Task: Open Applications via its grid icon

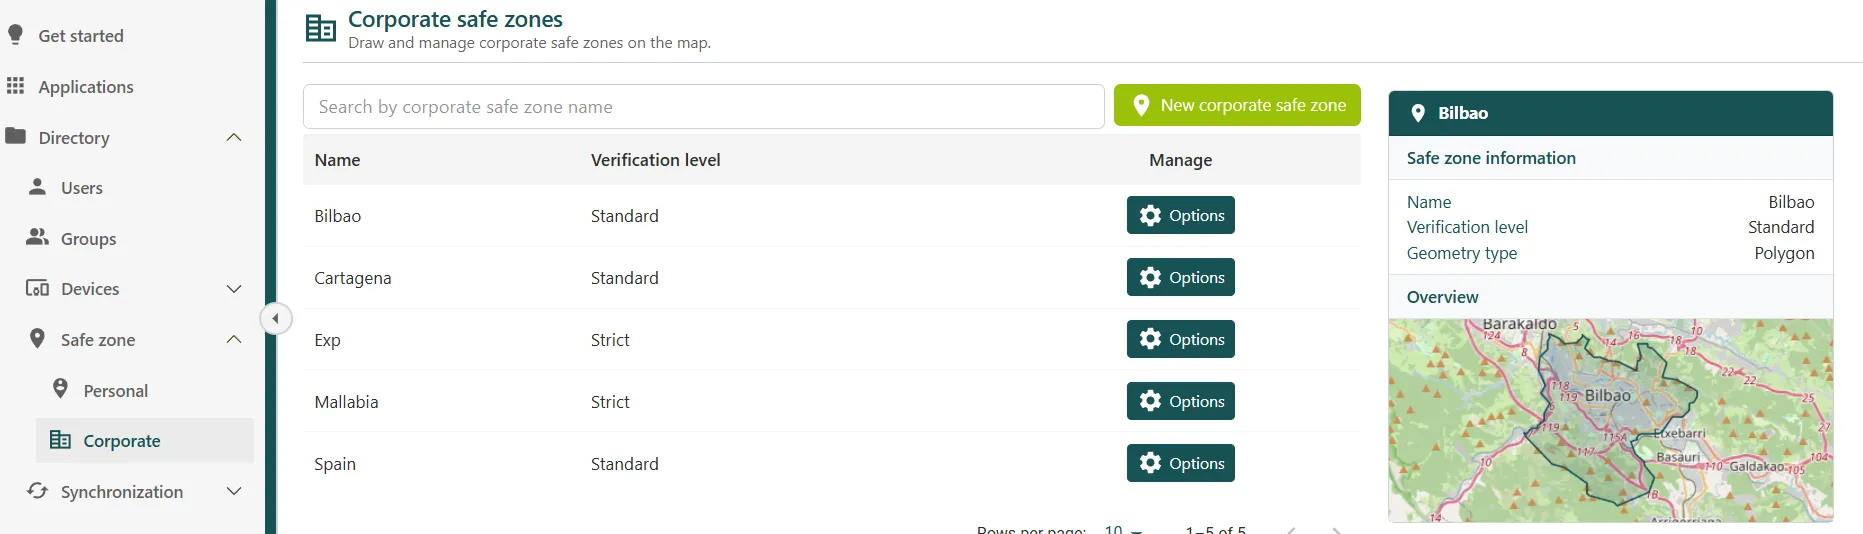Action: tap(15, 86)
